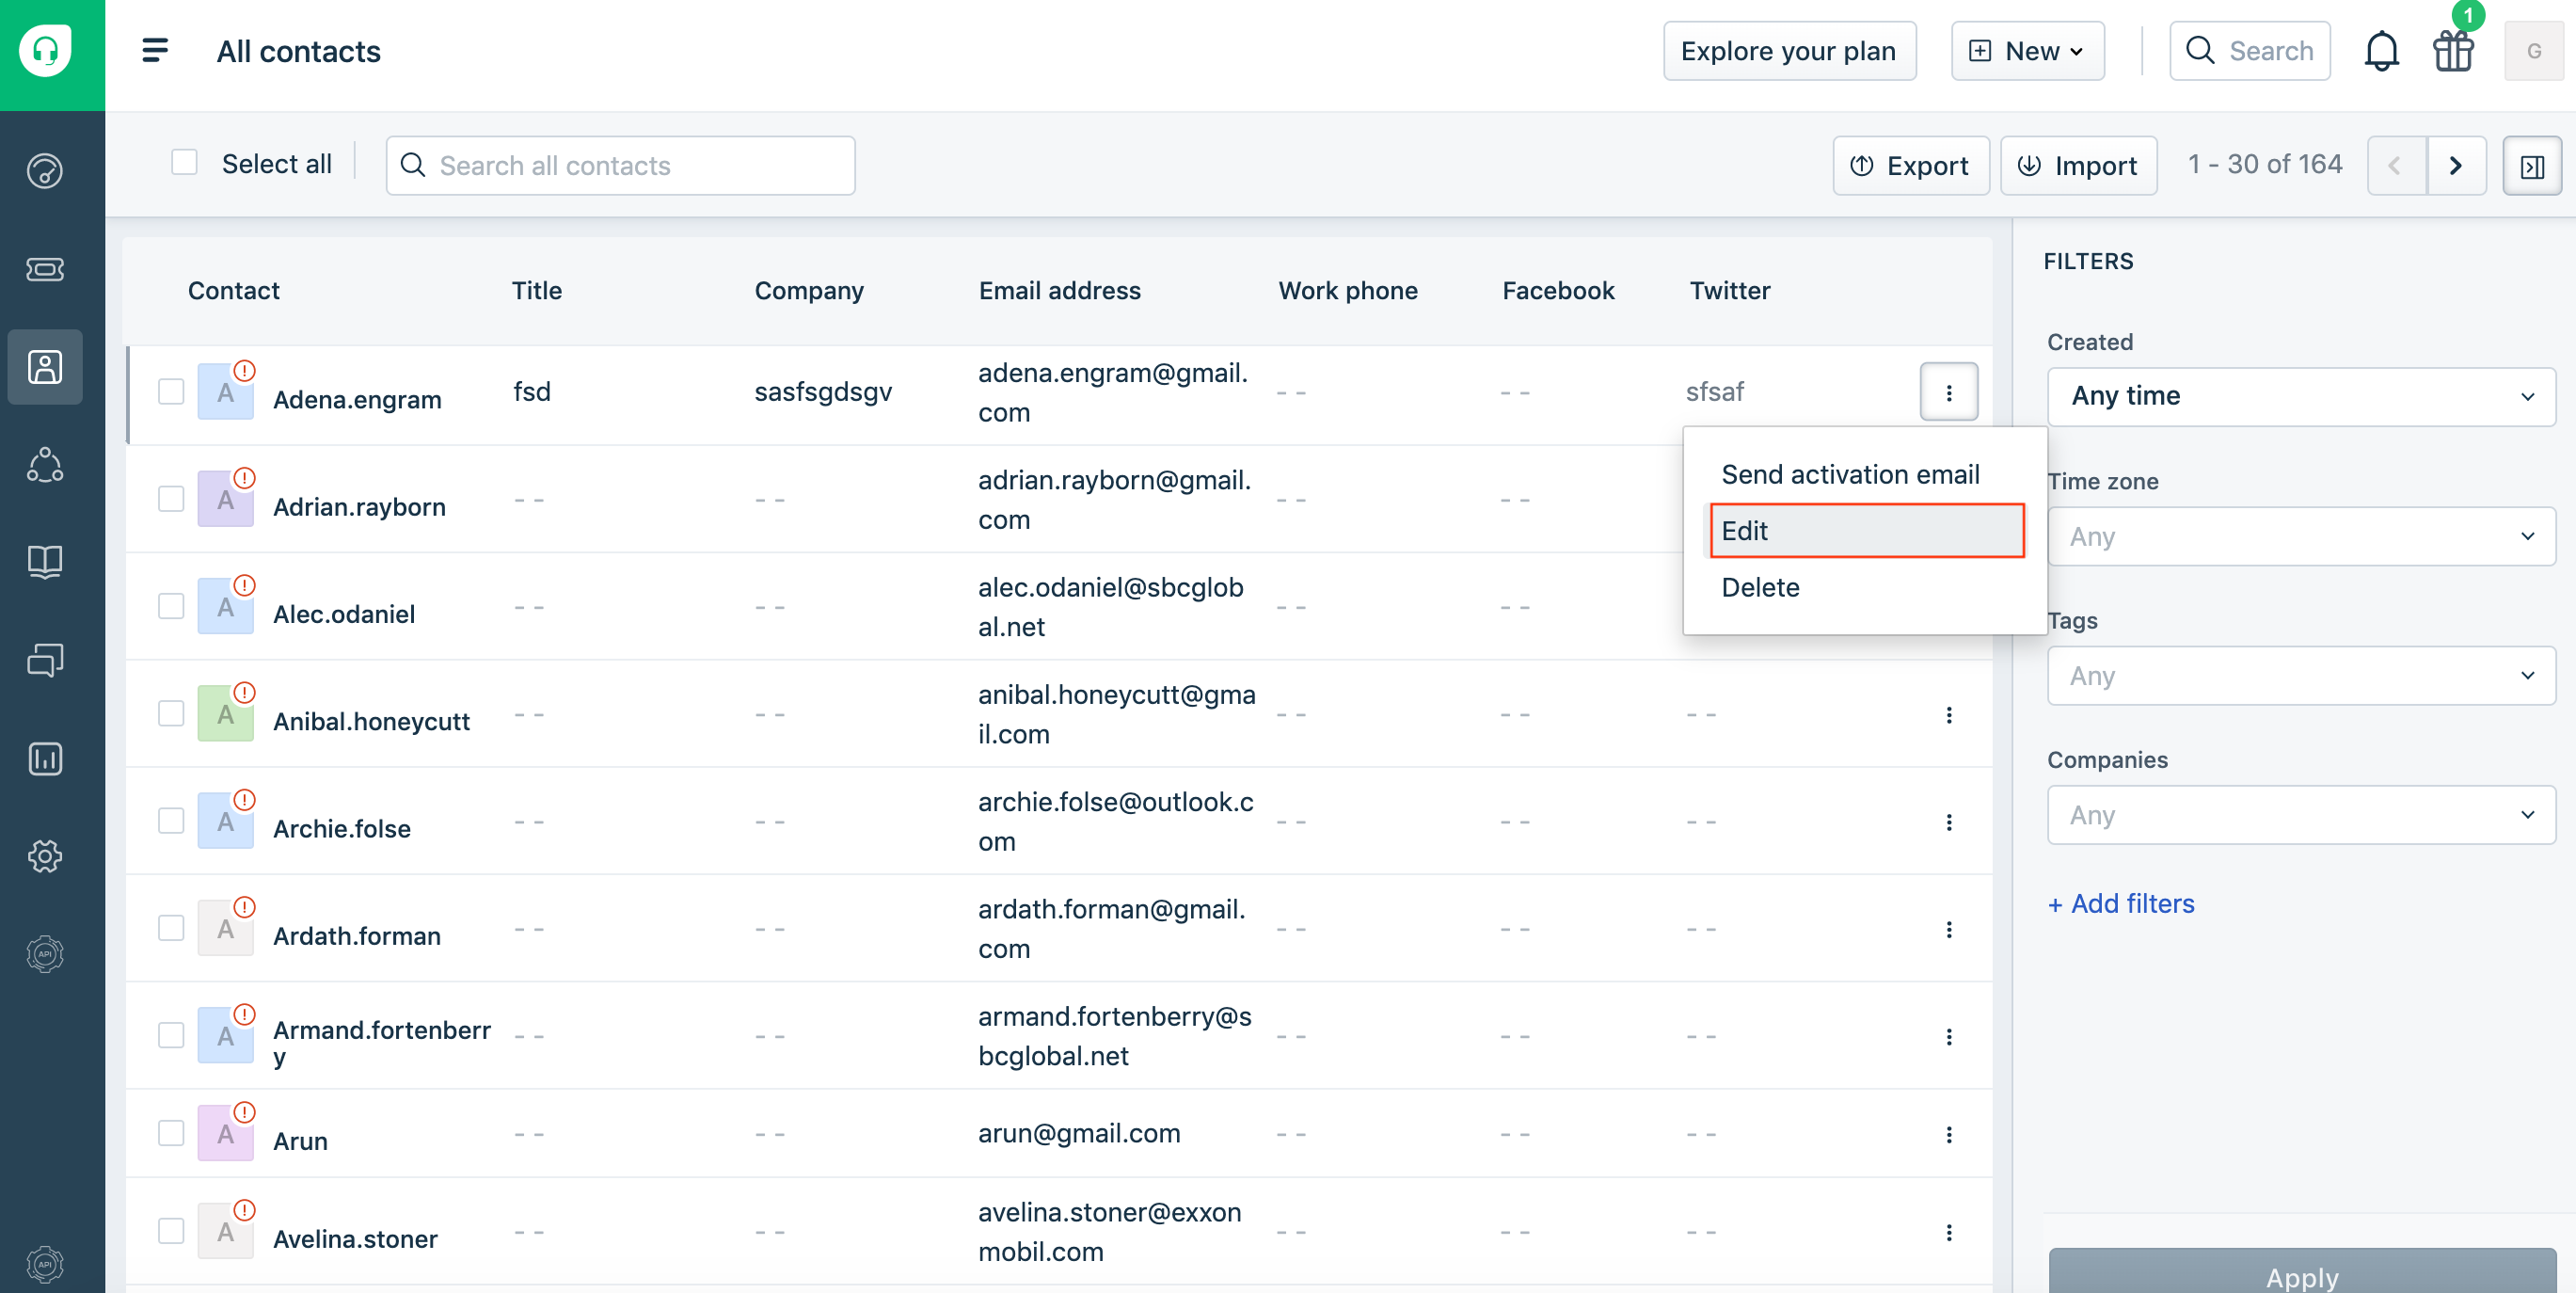Open notifications bell icon
Image resolution: width=2576 pixels, height=1293 pixels.
click(2383, 50)
